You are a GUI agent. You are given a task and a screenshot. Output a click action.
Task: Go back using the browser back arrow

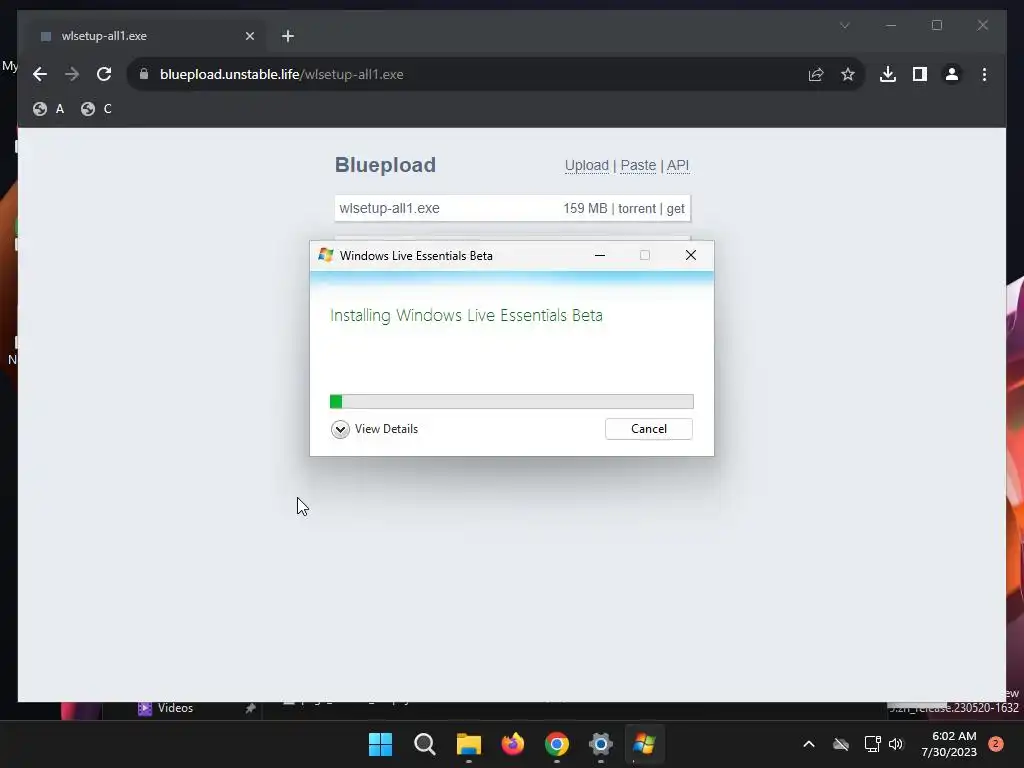[40, 74]
